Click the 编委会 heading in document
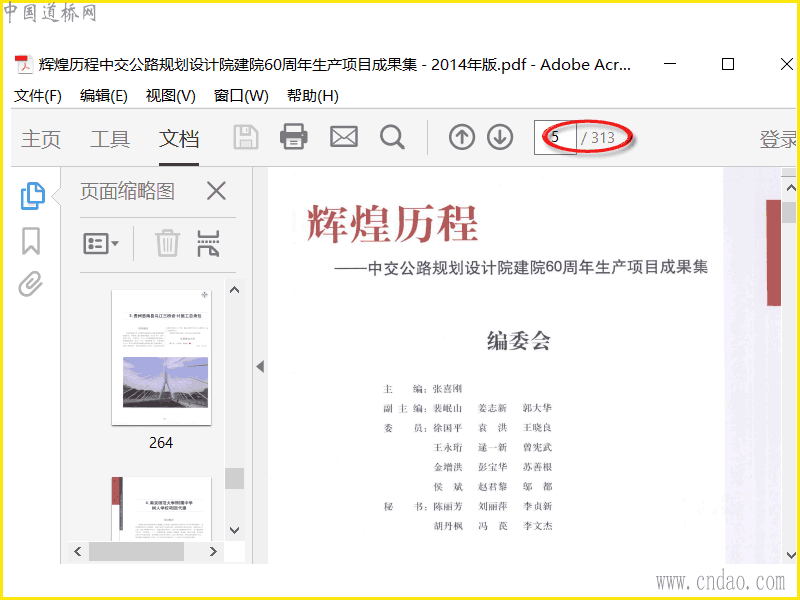 pyautogui.click(x=518, y=340)
